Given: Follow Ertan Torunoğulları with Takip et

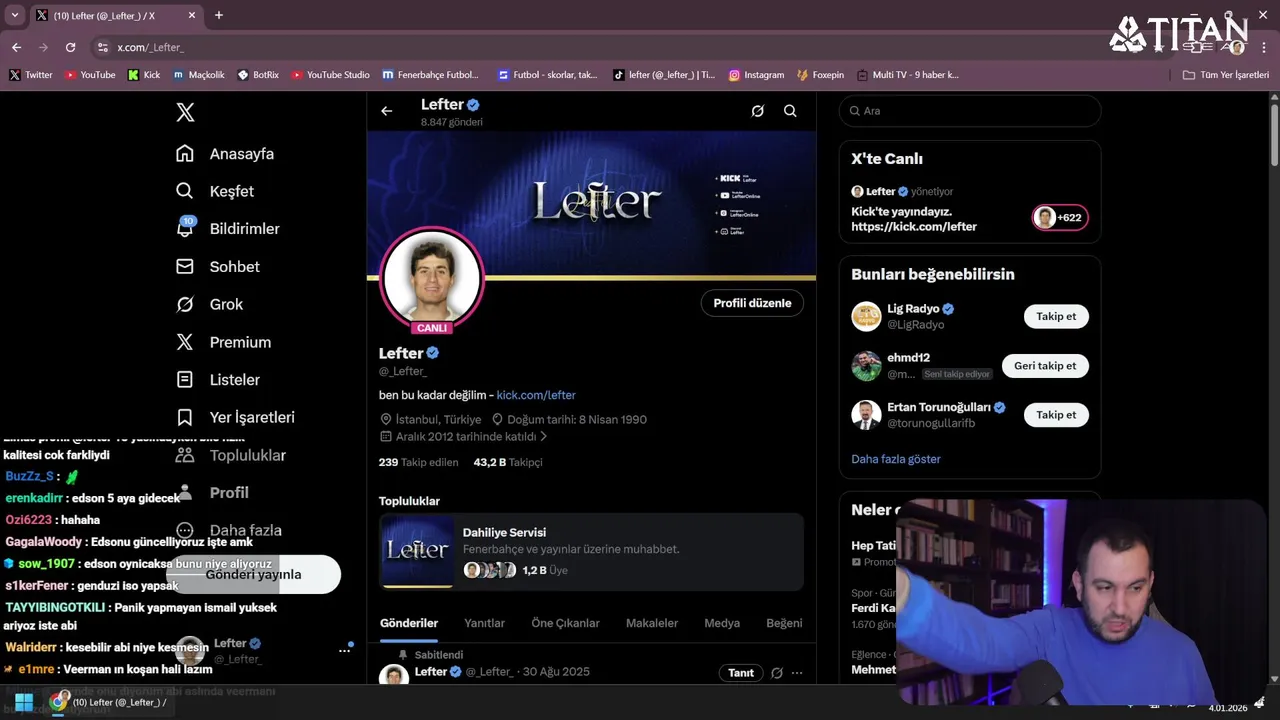Looking at the screenshot, I should (1056, 415).
